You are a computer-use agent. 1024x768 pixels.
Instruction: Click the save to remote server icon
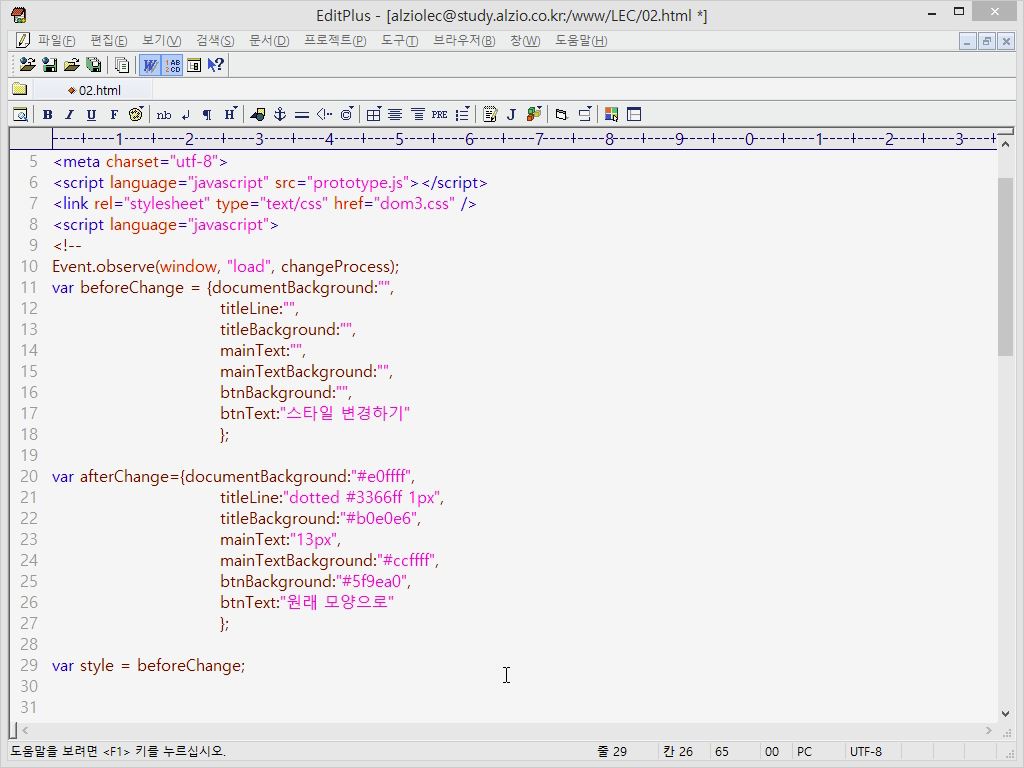50,65
